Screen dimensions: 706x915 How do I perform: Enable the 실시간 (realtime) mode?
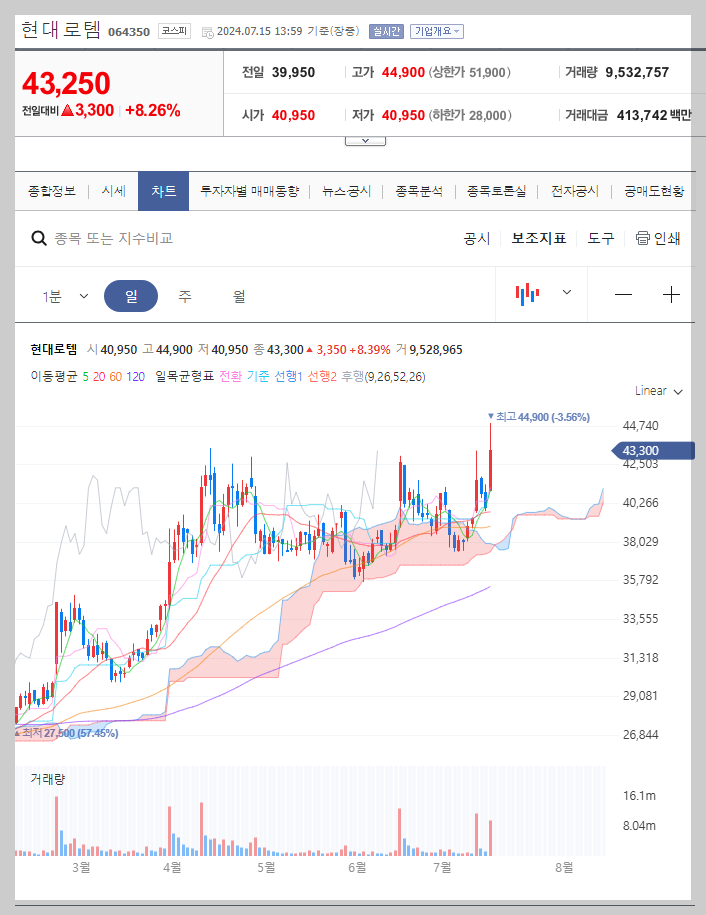(388, 31)
